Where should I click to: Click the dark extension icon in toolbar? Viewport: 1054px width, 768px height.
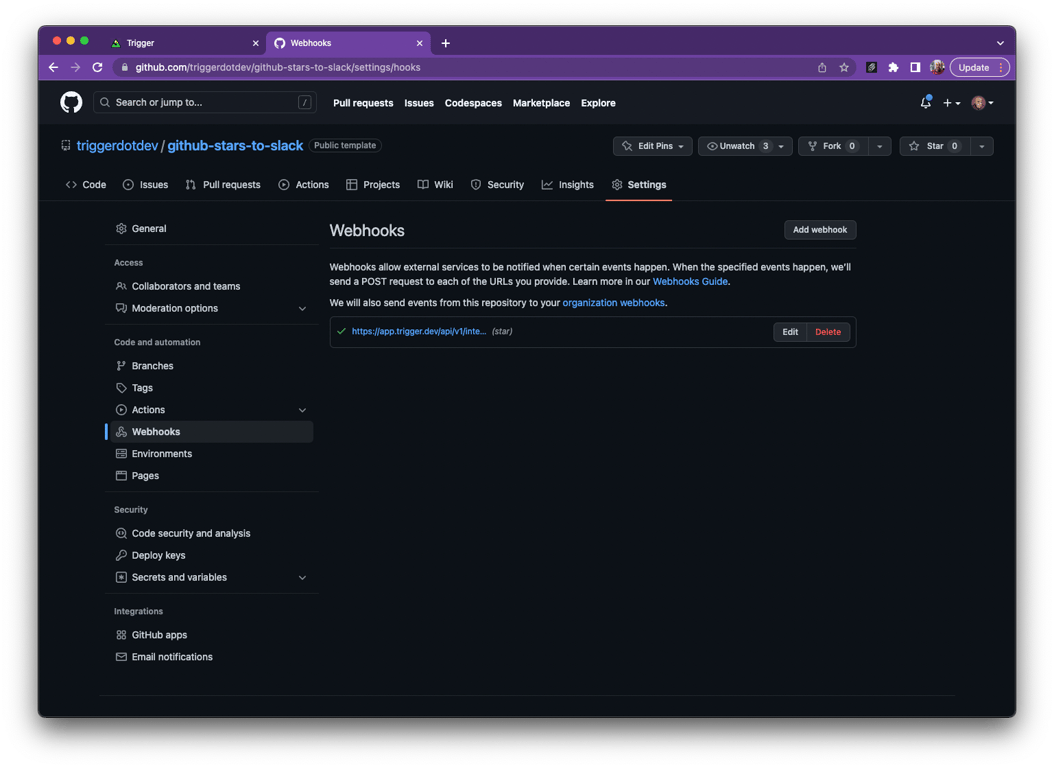pyautogui.click(x=871, y=67)
